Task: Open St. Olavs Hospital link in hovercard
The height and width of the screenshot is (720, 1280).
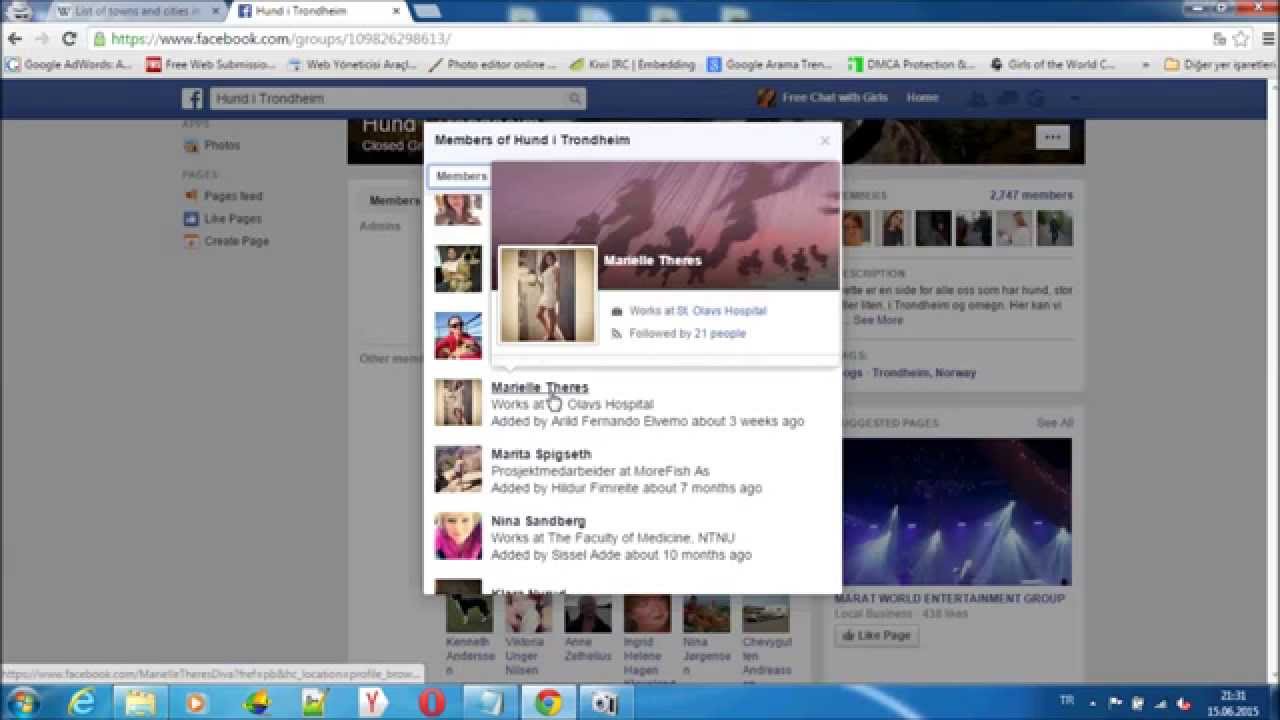Action: tap(721, 311)
